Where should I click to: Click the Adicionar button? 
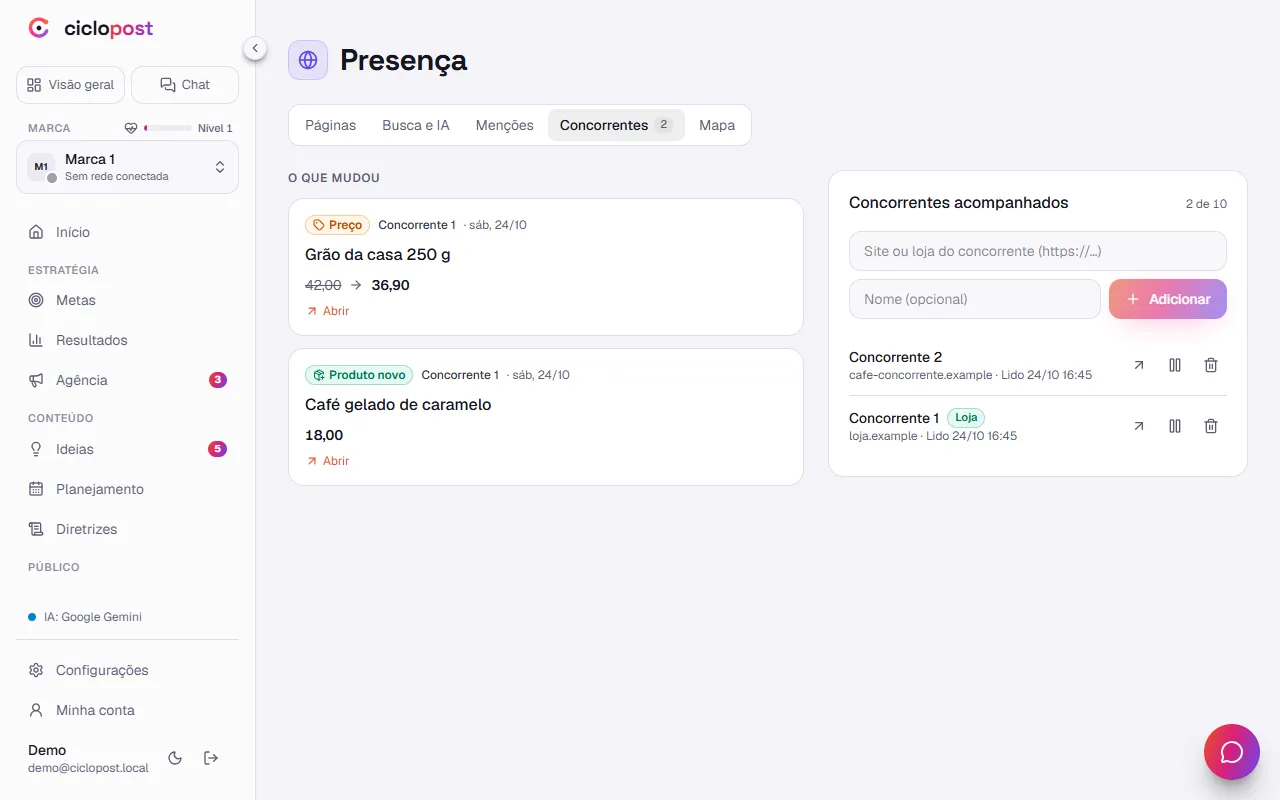tap(1168, 299)
